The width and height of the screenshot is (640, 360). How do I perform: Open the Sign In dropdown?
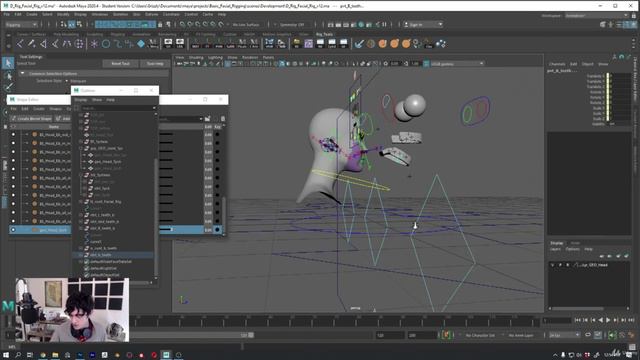coord(423,24)
